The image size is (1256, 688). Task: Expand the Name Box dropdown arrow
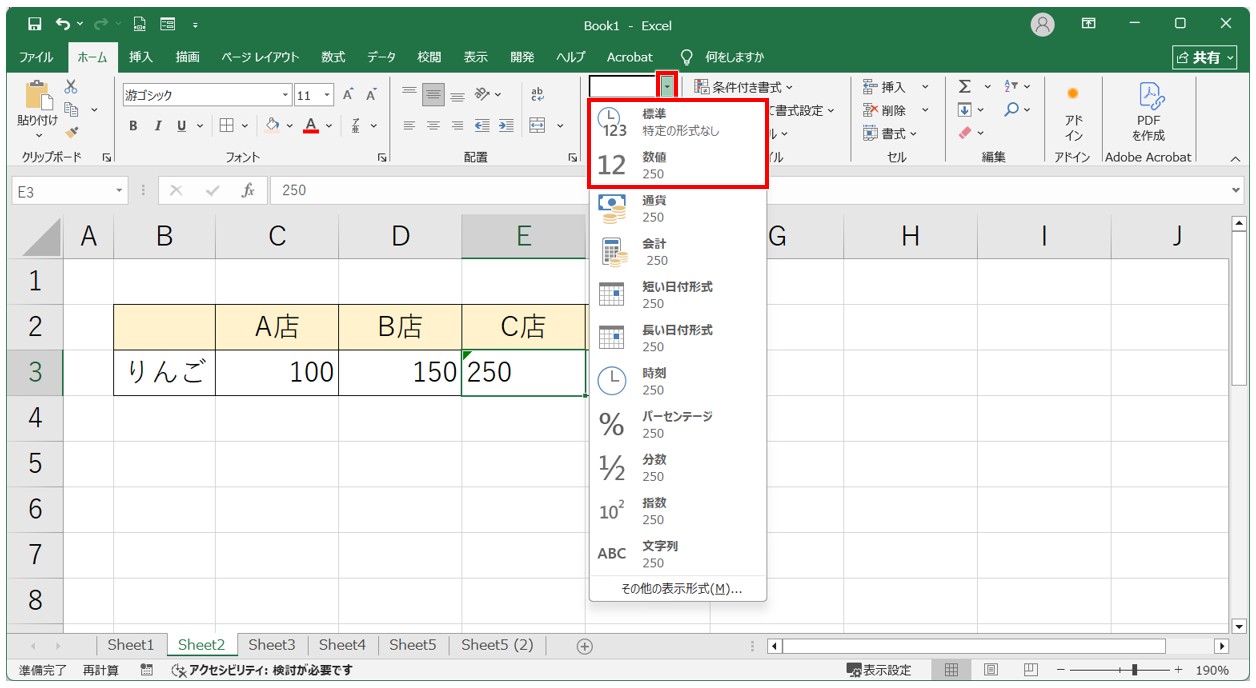click(x=120, y=190)
